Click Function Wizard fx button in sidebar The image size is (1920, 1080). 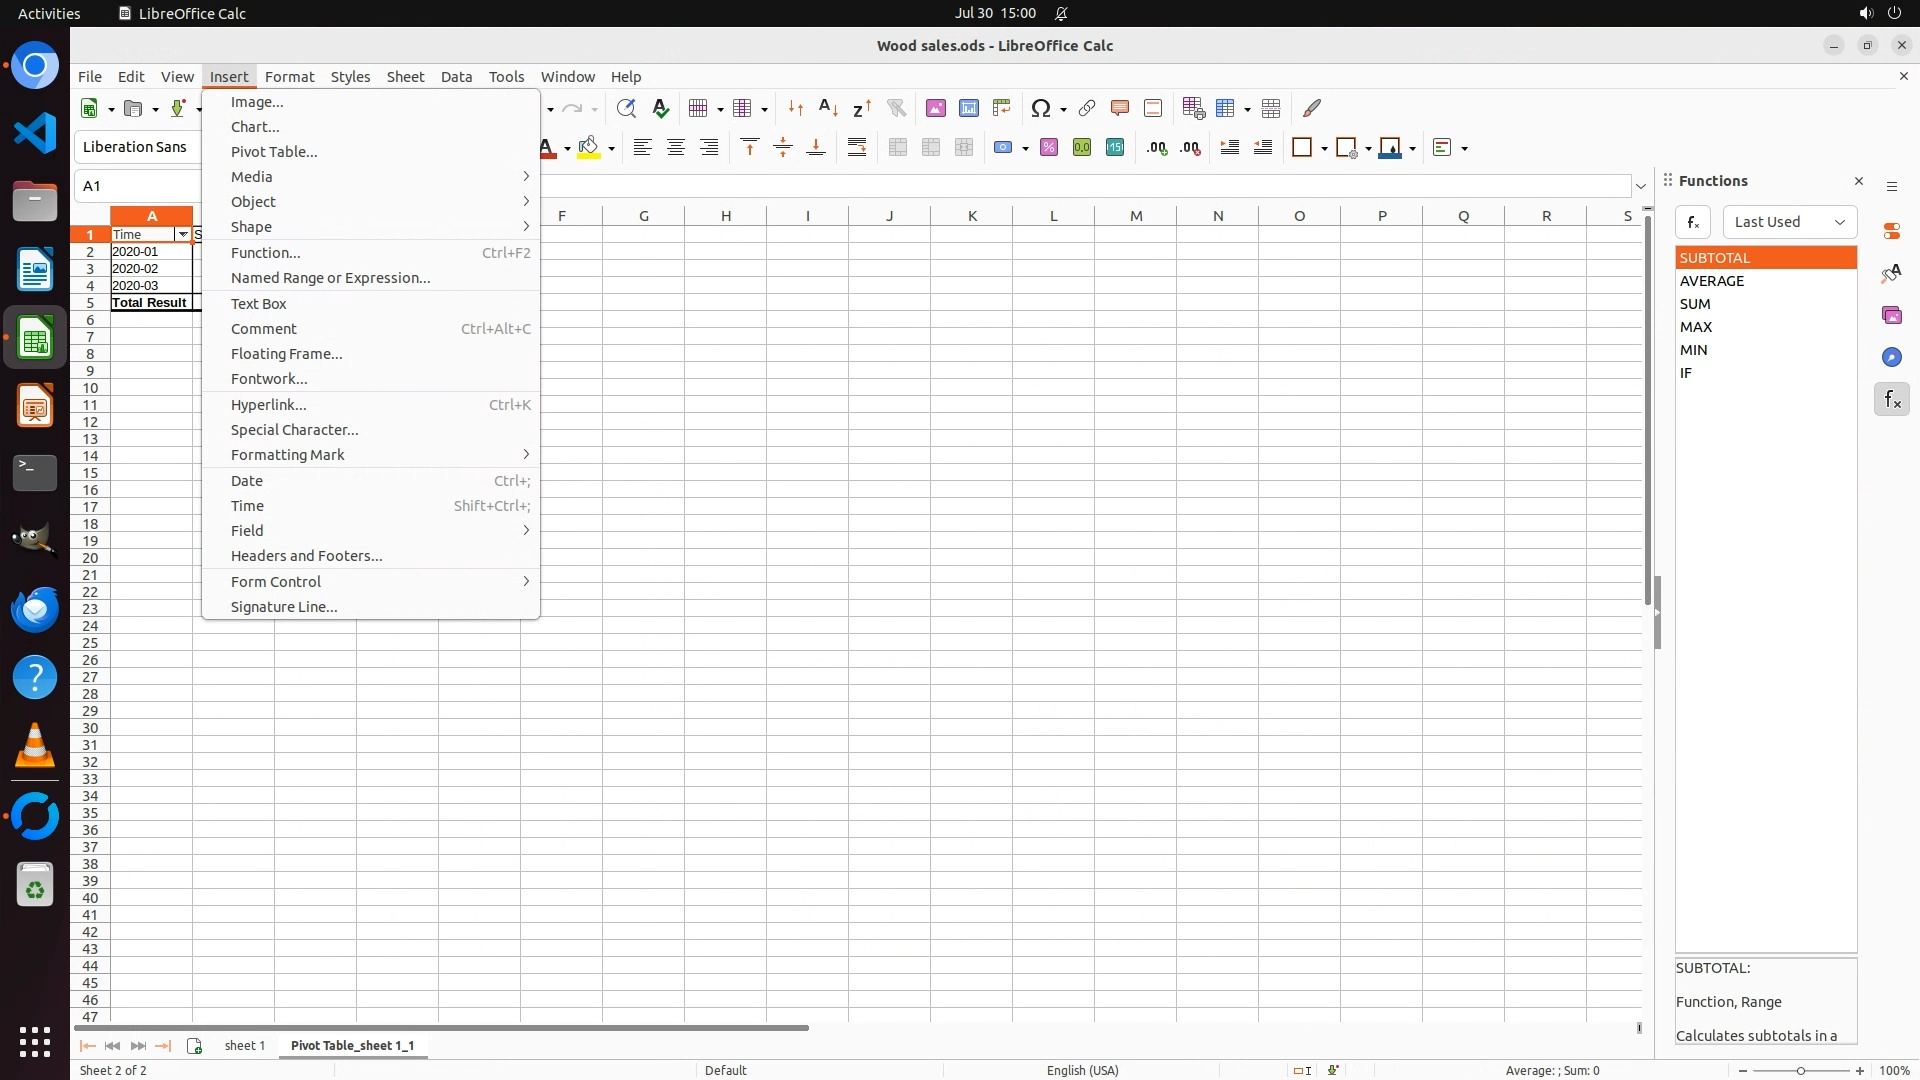(x=1693, y=222)
